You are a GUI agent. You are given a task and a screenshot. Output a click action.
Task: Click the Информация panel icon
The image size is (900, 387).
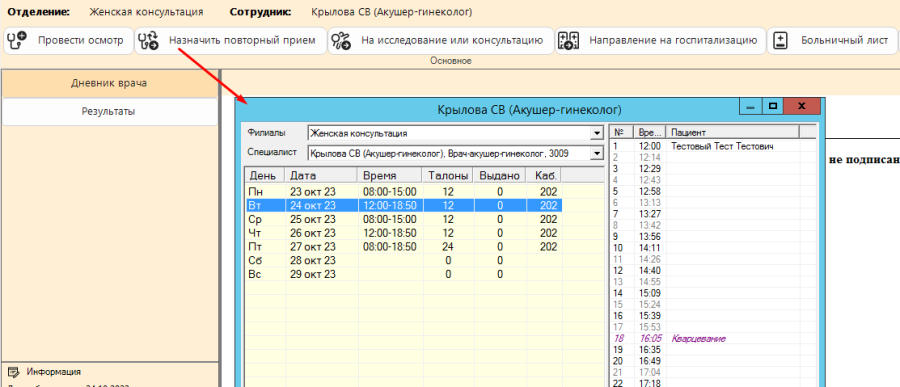point(15,371)
